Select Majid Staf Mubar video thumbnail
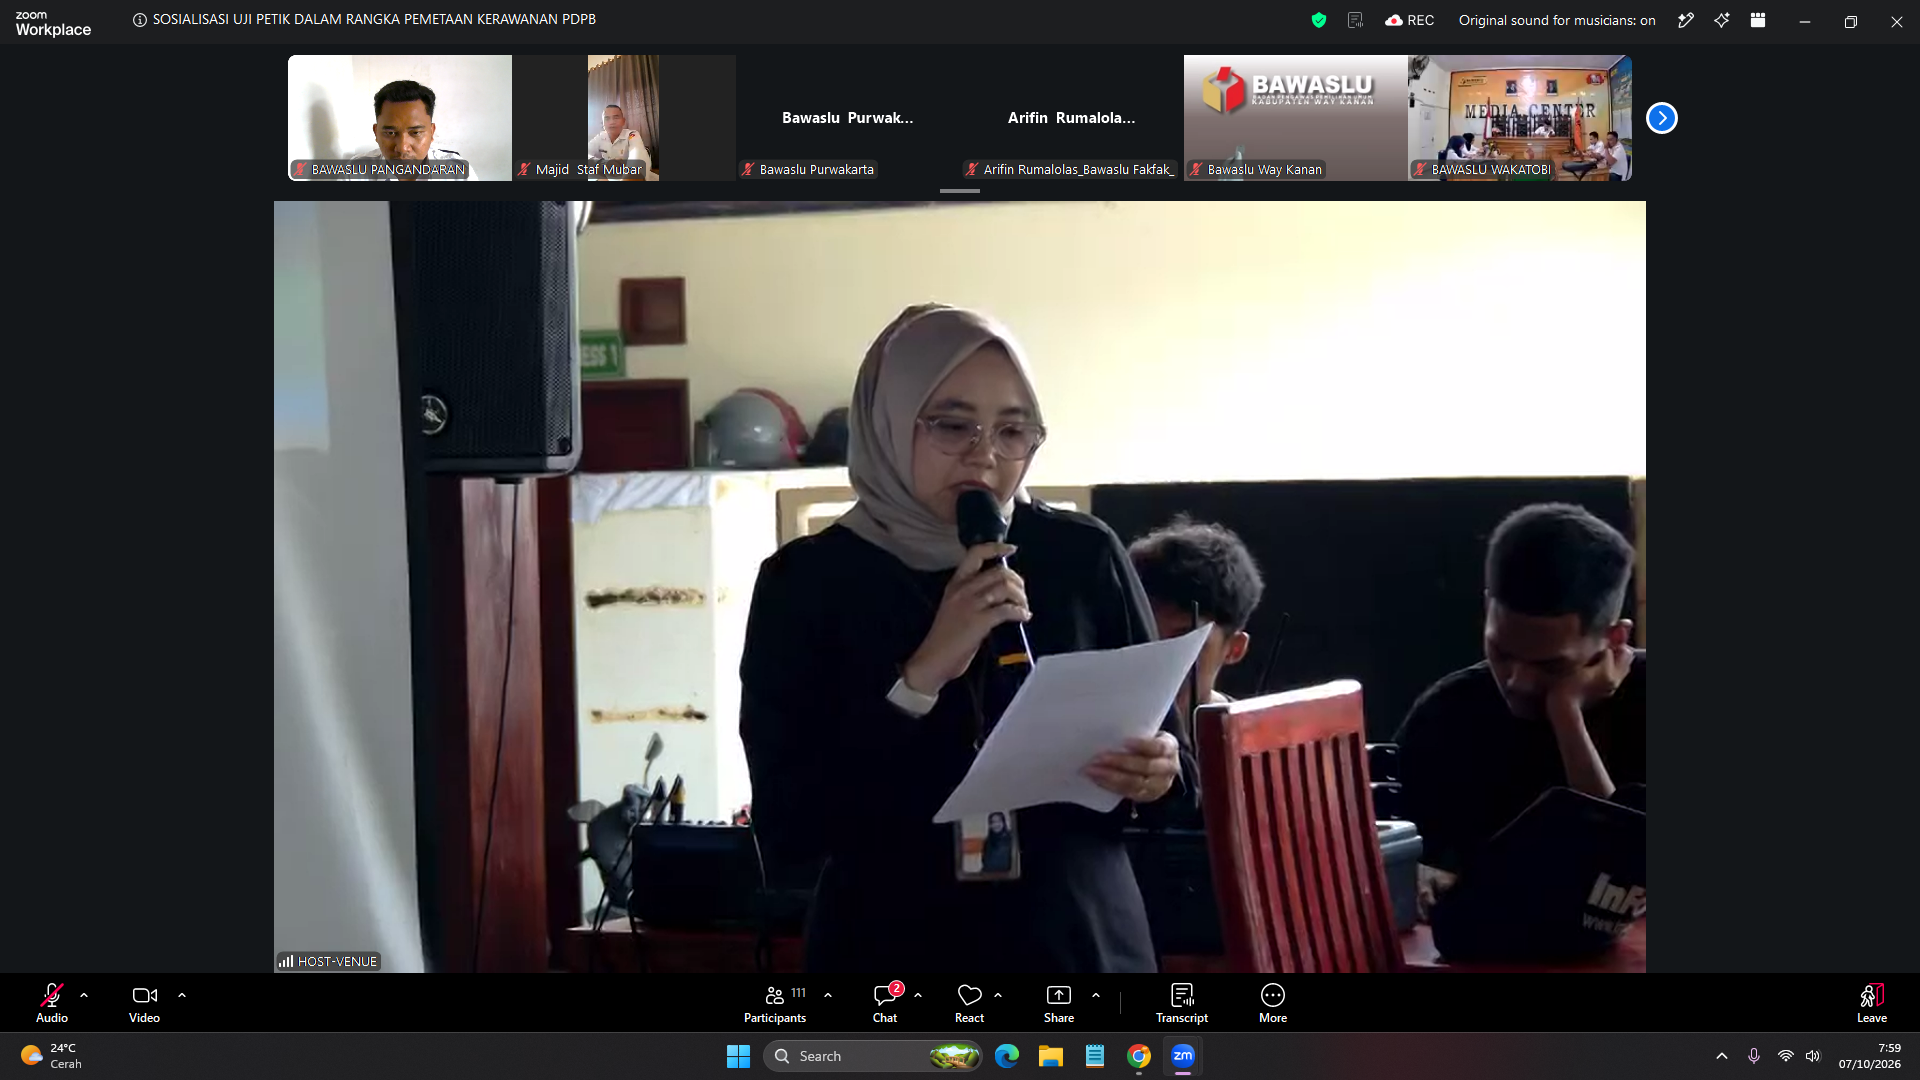 (624, 118)
